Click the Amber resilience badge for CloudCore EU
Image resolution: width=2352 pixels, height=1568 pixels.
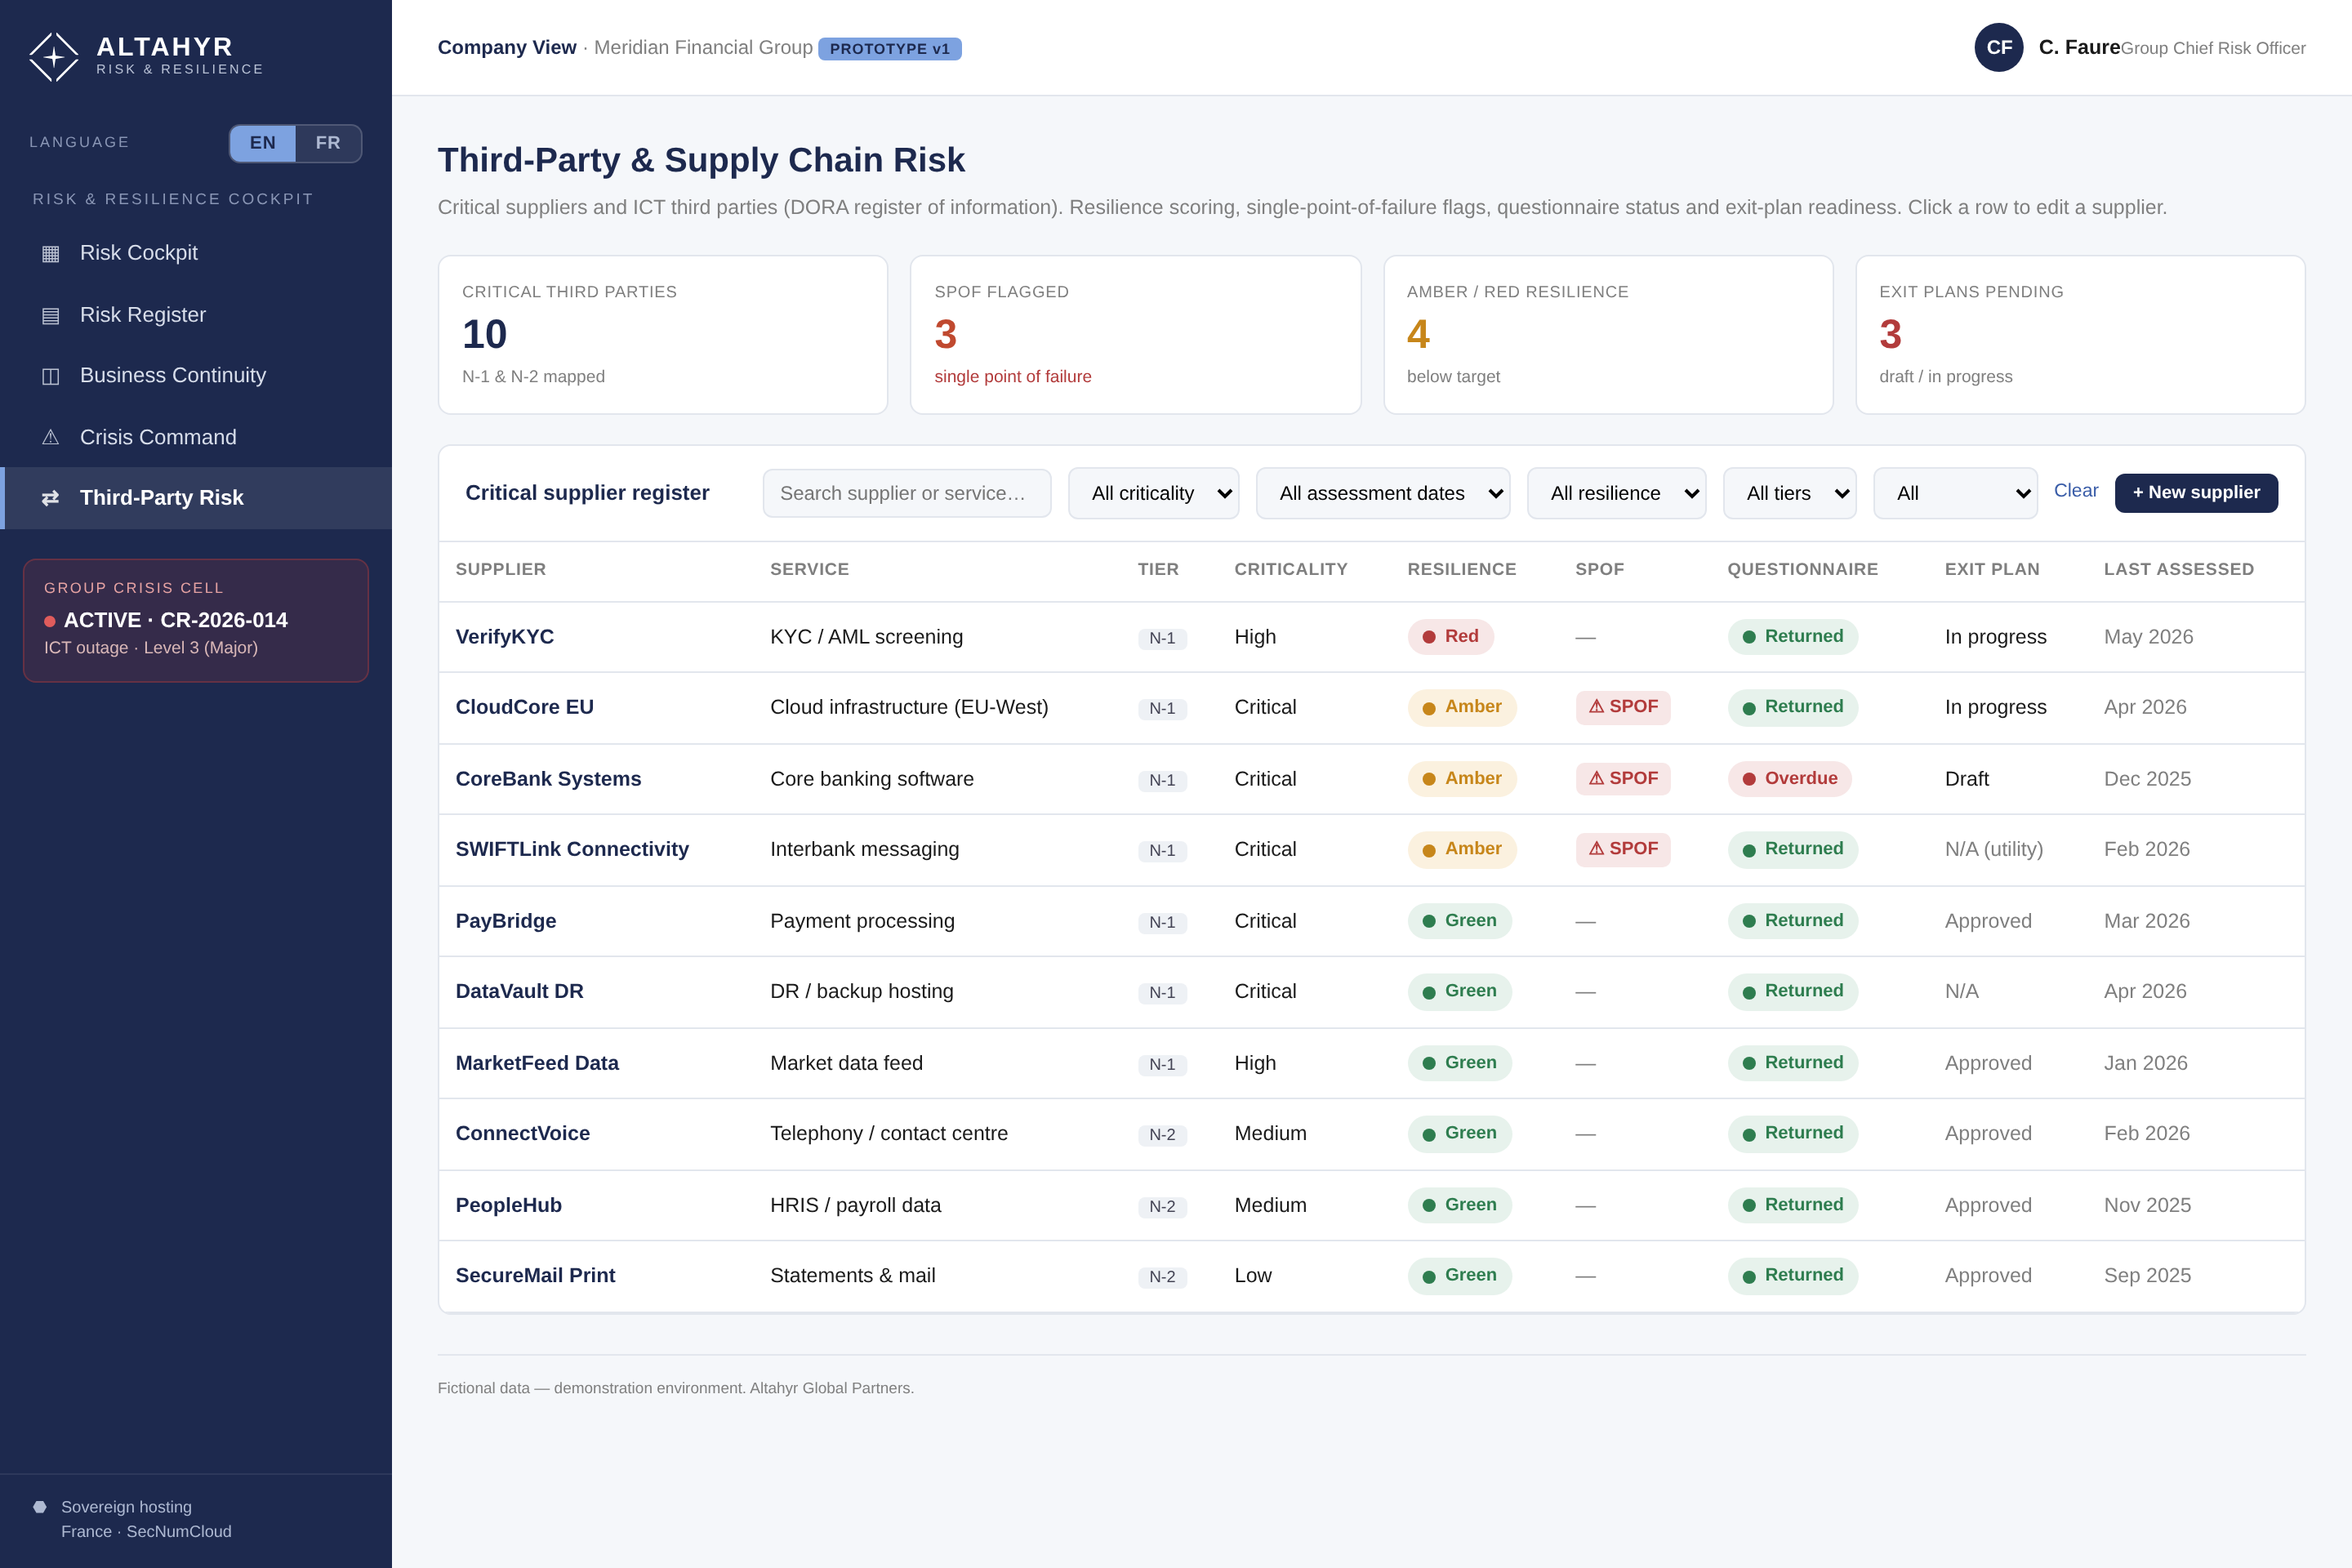(x=1462, y=707)
